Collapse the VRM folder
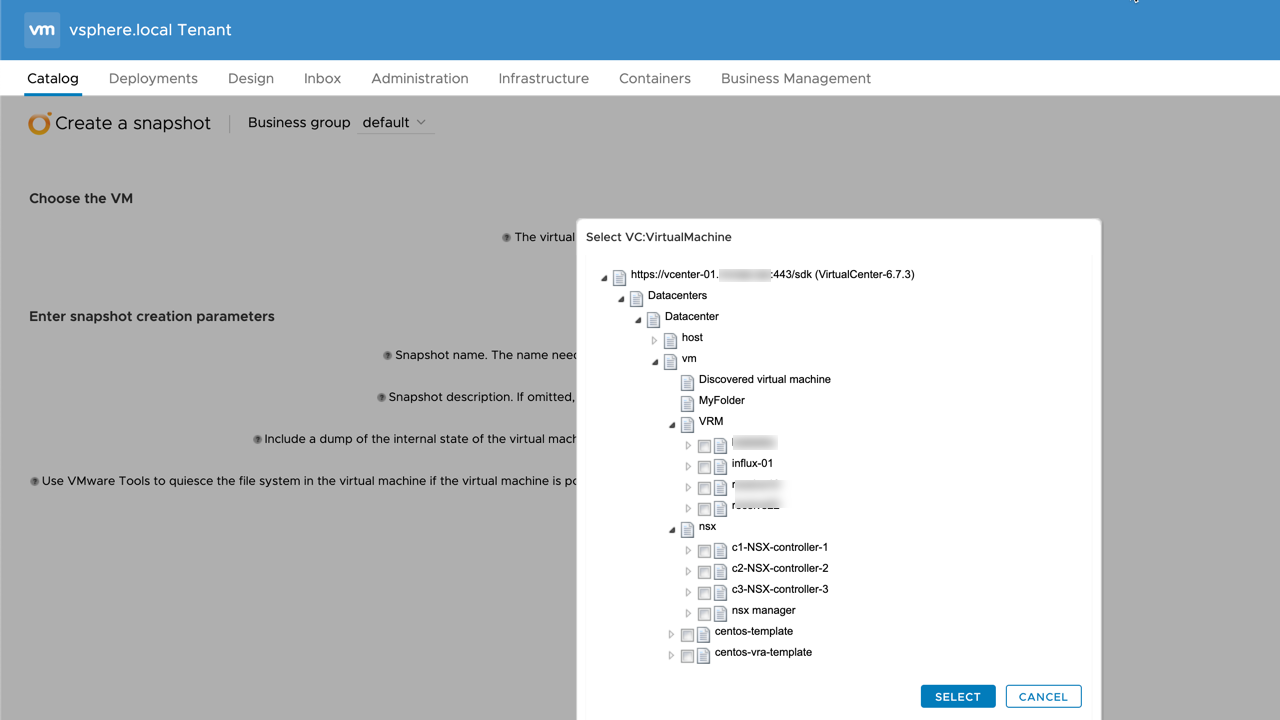This screenshot has height=720, width=1280. pyautogui.click(x=672, y=425)
